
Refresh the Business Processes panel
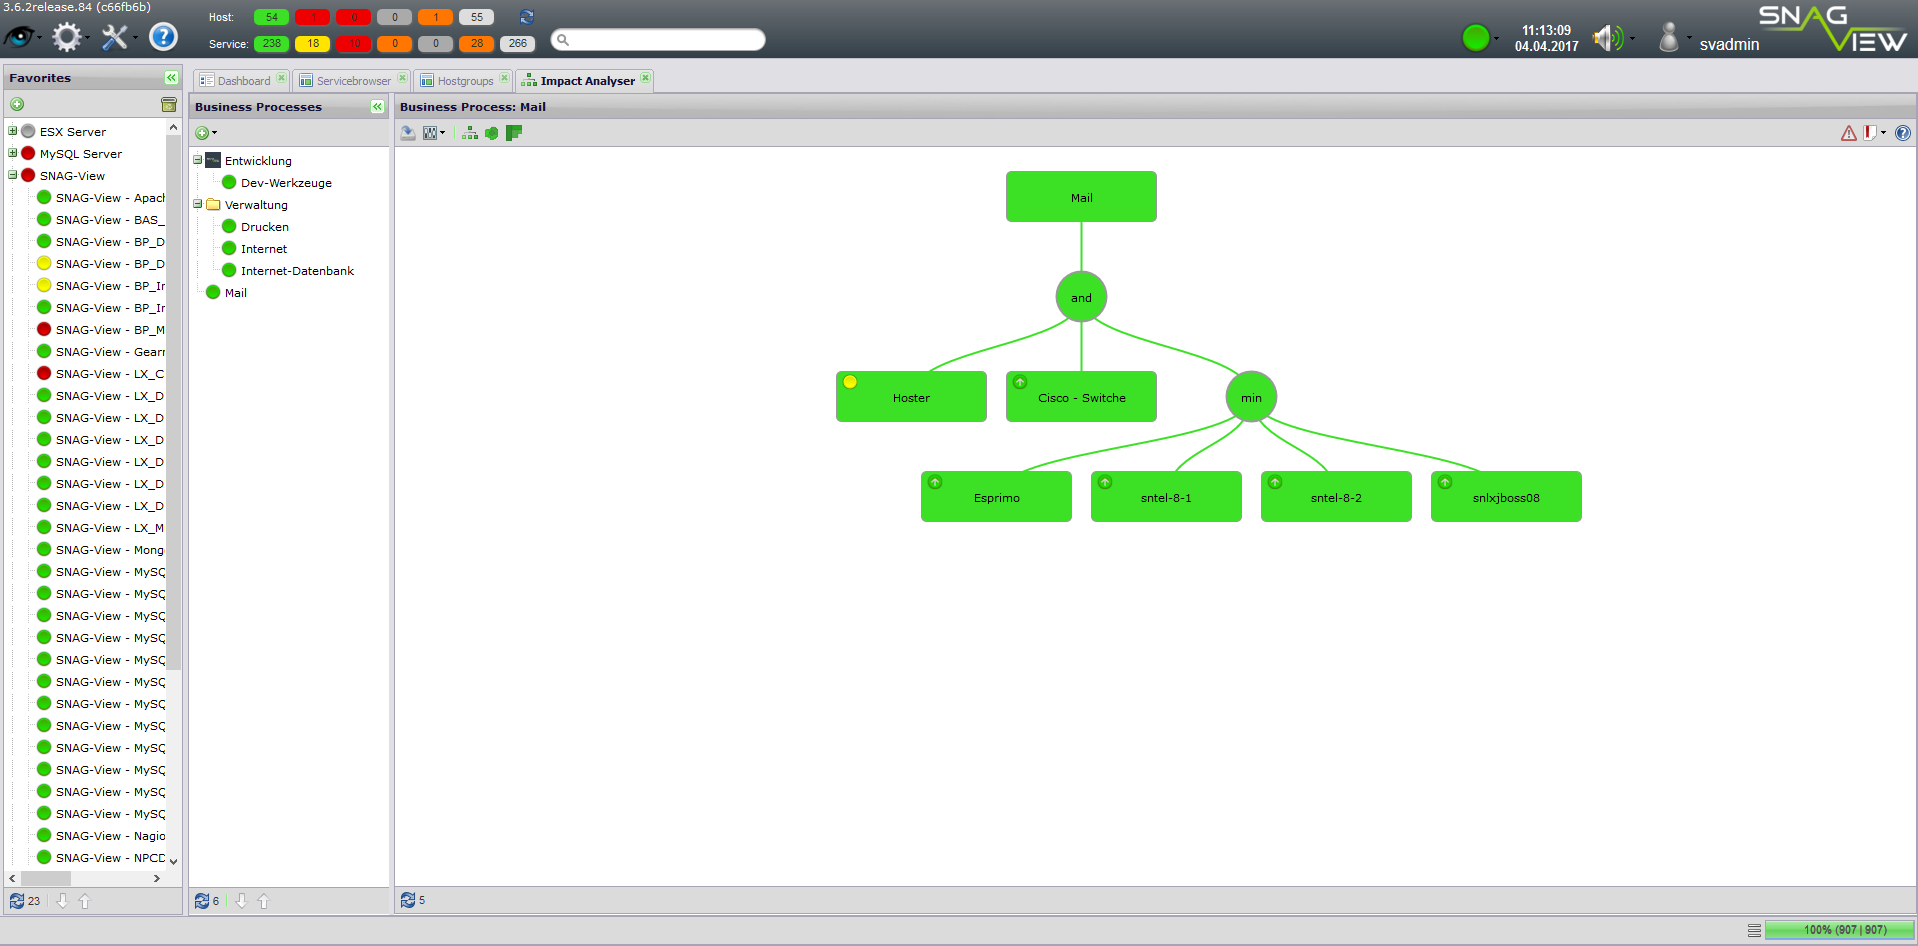tap(202, 901)
